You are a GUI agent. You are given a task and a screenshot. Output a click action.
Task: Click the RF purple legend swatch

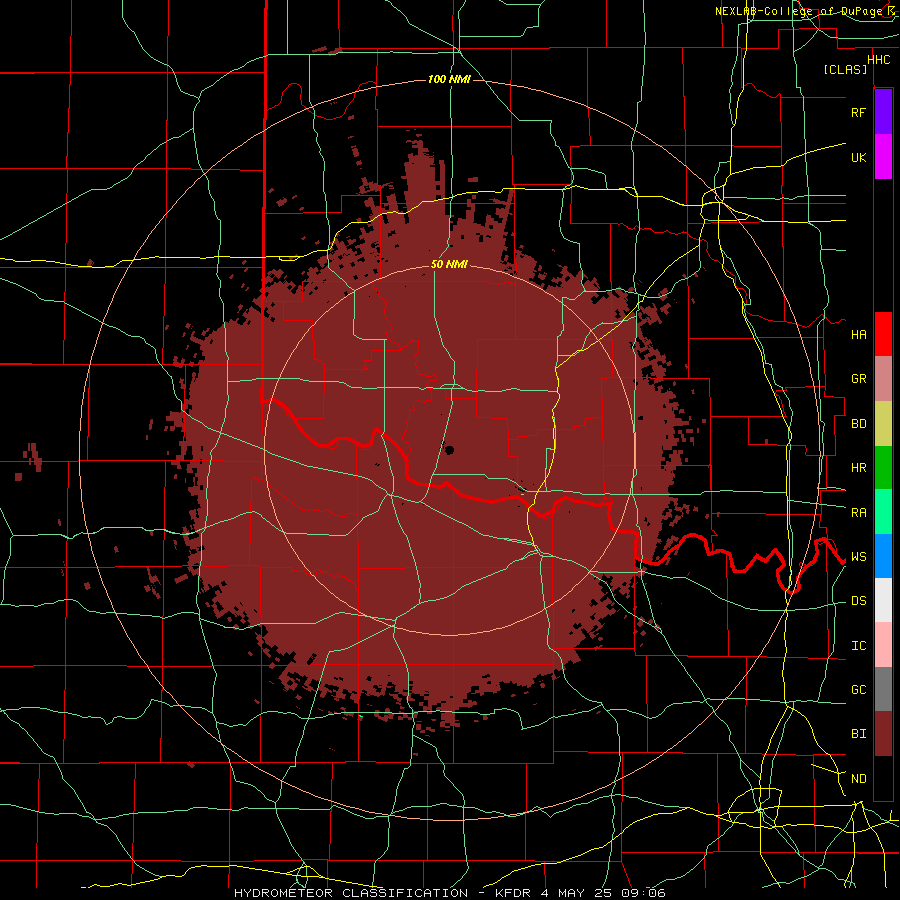pyautogui.click(x=883, y=112)
